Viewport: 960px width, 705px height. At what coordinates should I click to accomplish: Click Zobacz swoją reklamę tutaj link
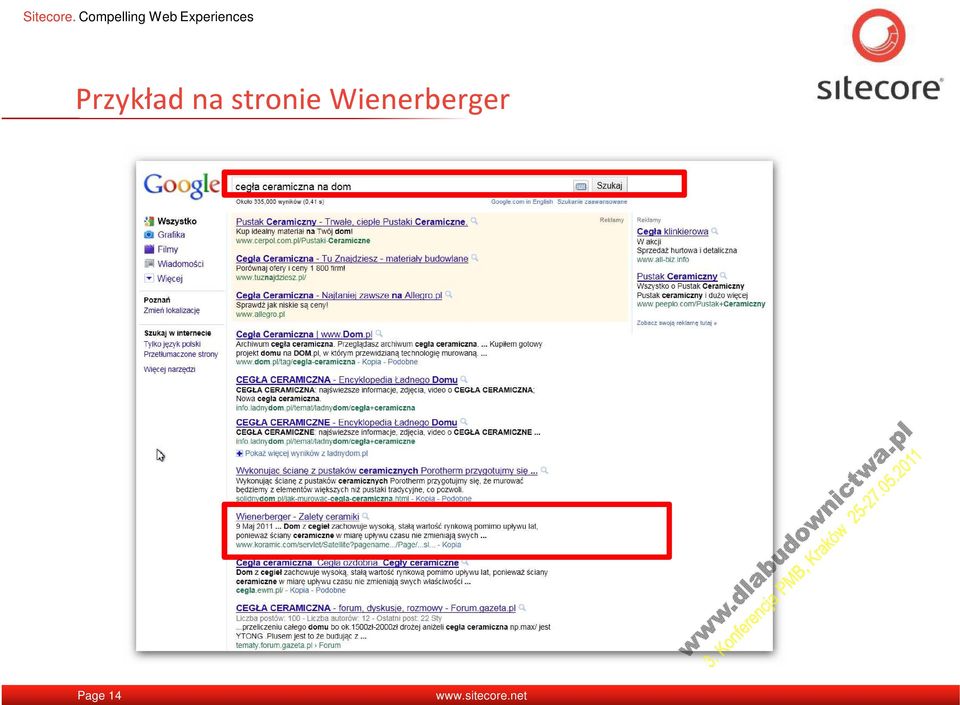point(677,323)
